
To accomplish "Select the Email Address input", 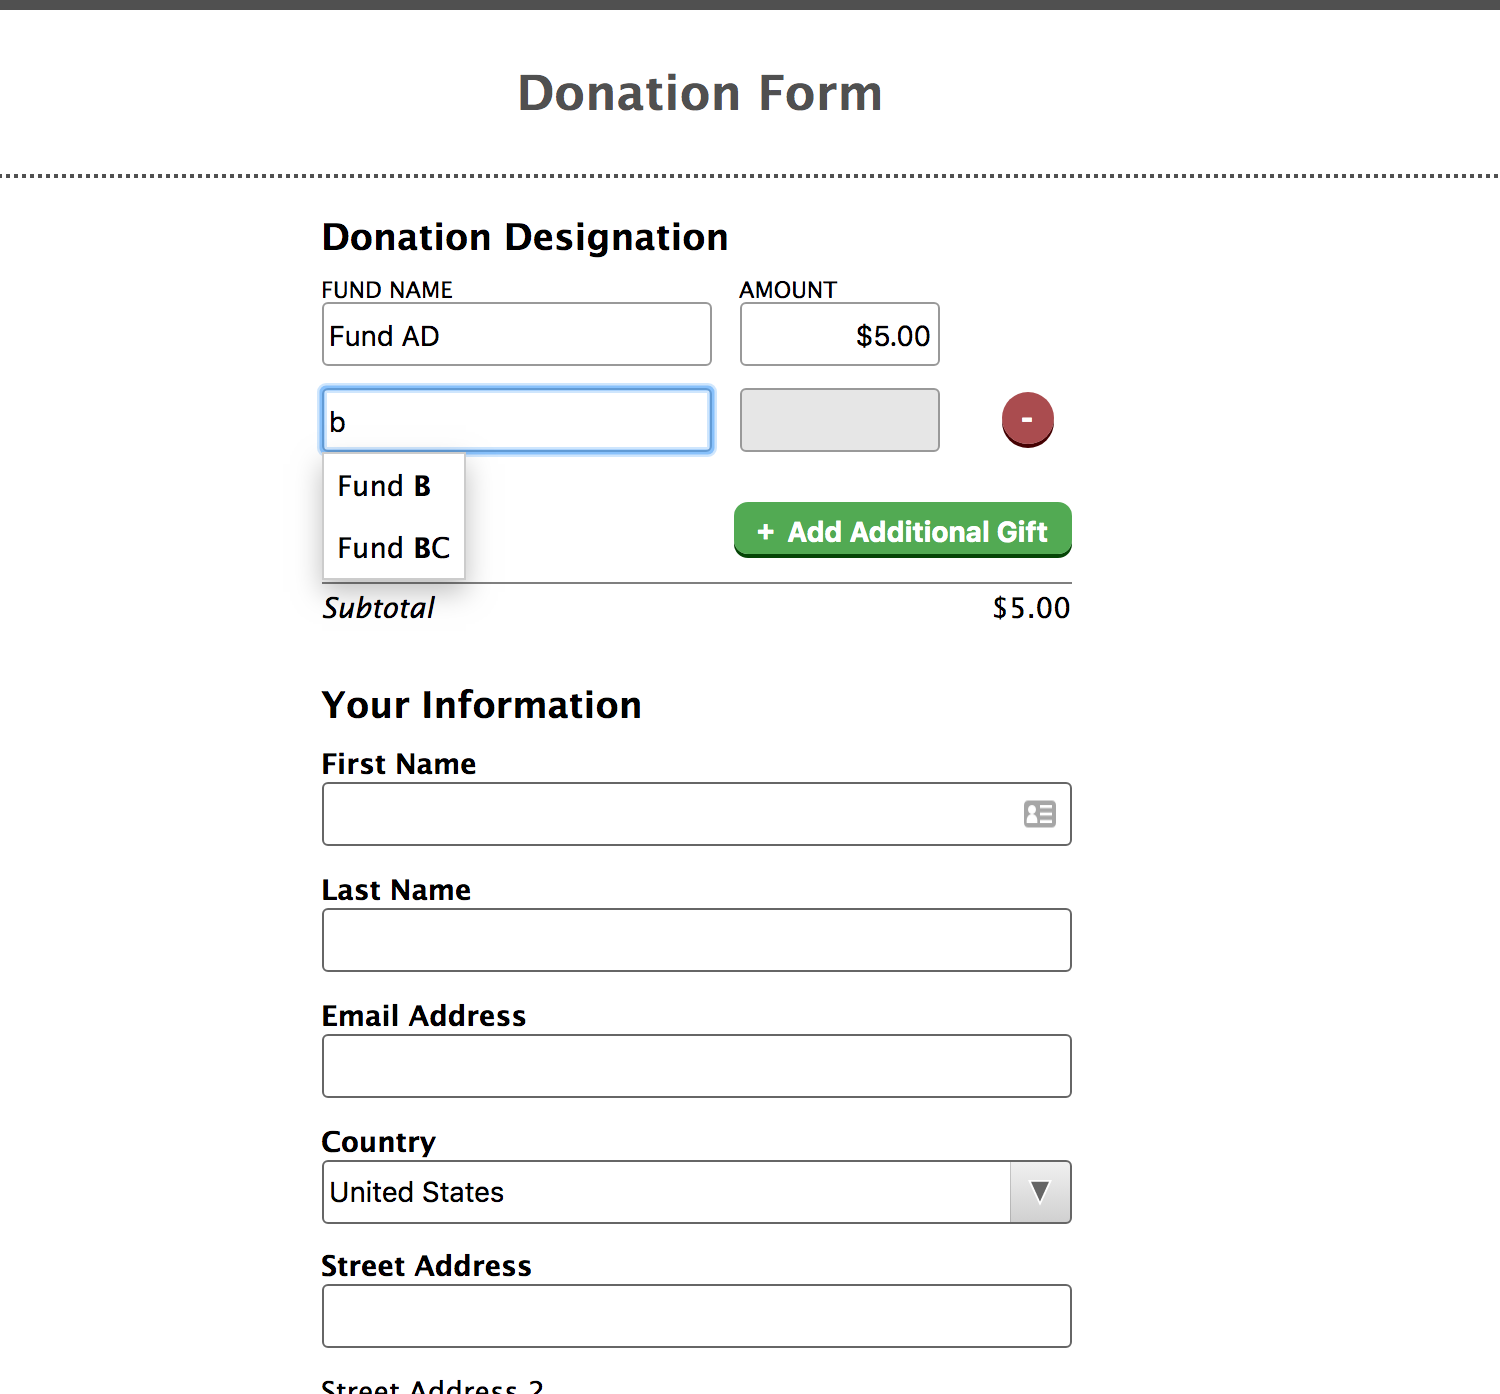I will (x=697, y=1066).
